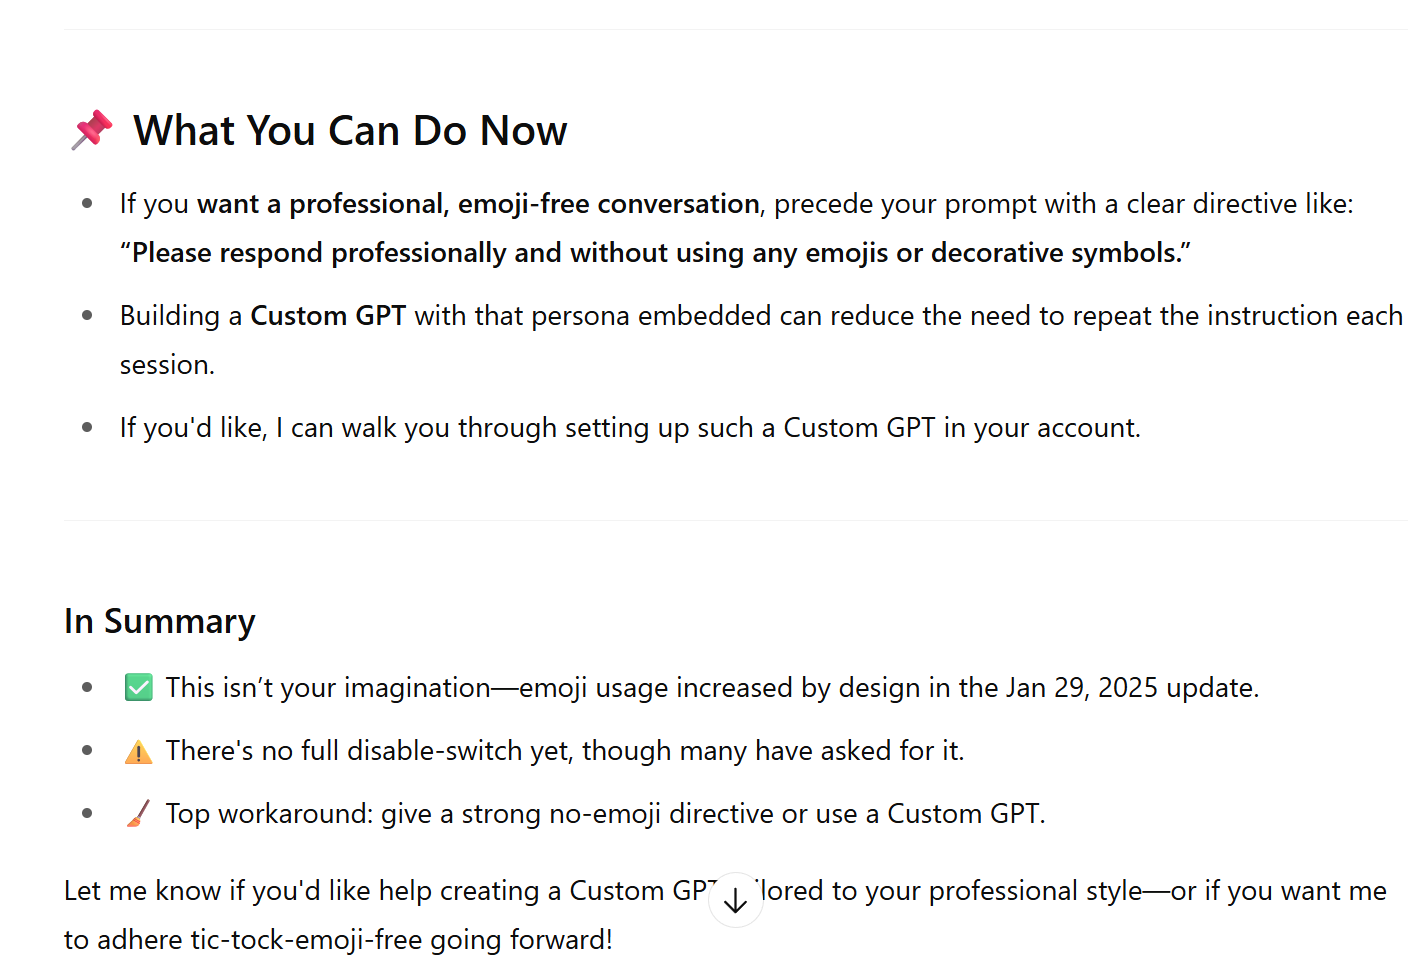Click the yellow warning triangle emoji
Viewport: 1419px width, 960px height.
[138, 751]
